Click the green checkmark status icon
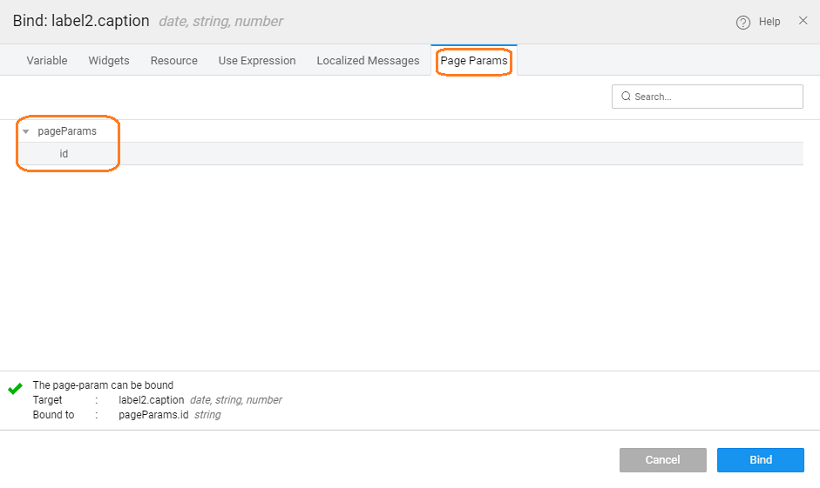820x488 pixels. [x=15, y=388]
